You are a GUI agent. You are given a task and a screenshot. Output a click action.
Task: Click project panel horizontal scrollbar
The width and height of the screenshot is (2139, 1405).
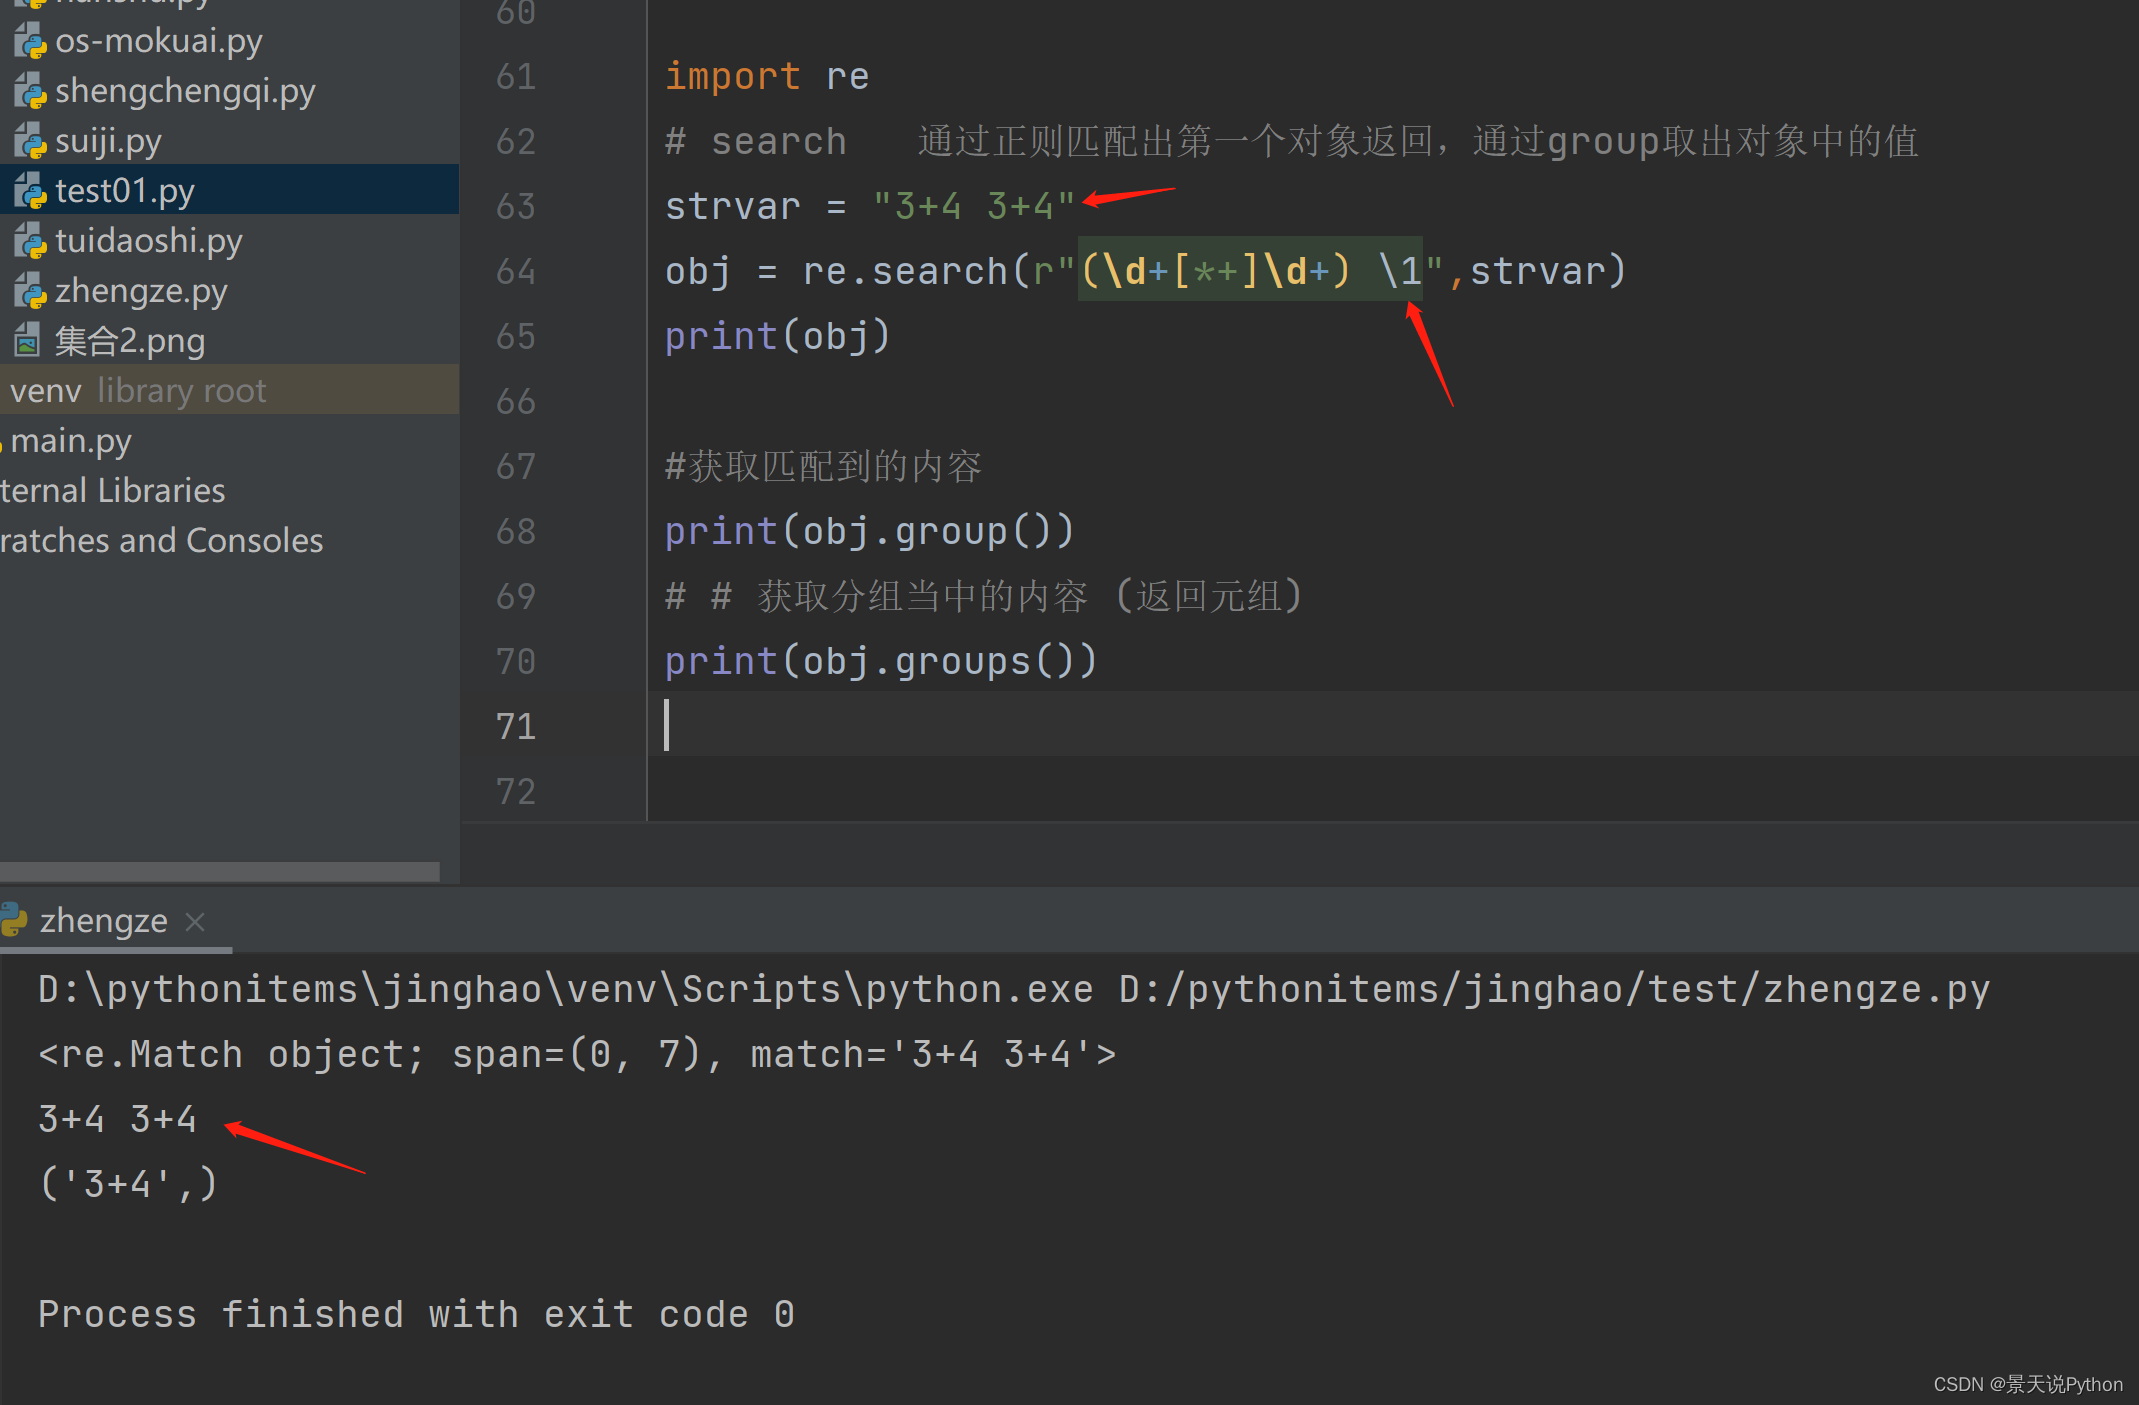coord(219,871)
